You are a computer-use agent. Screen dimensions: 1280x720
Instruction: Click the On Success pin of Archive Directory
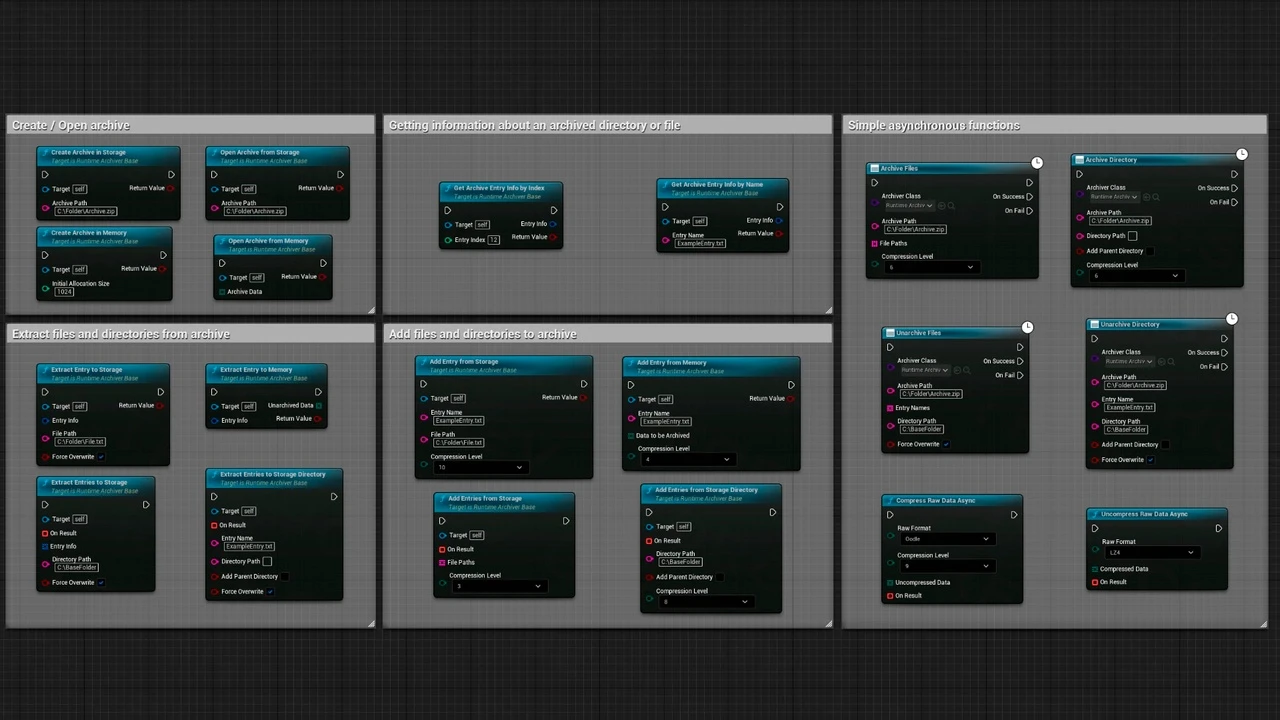point(1235,188)
